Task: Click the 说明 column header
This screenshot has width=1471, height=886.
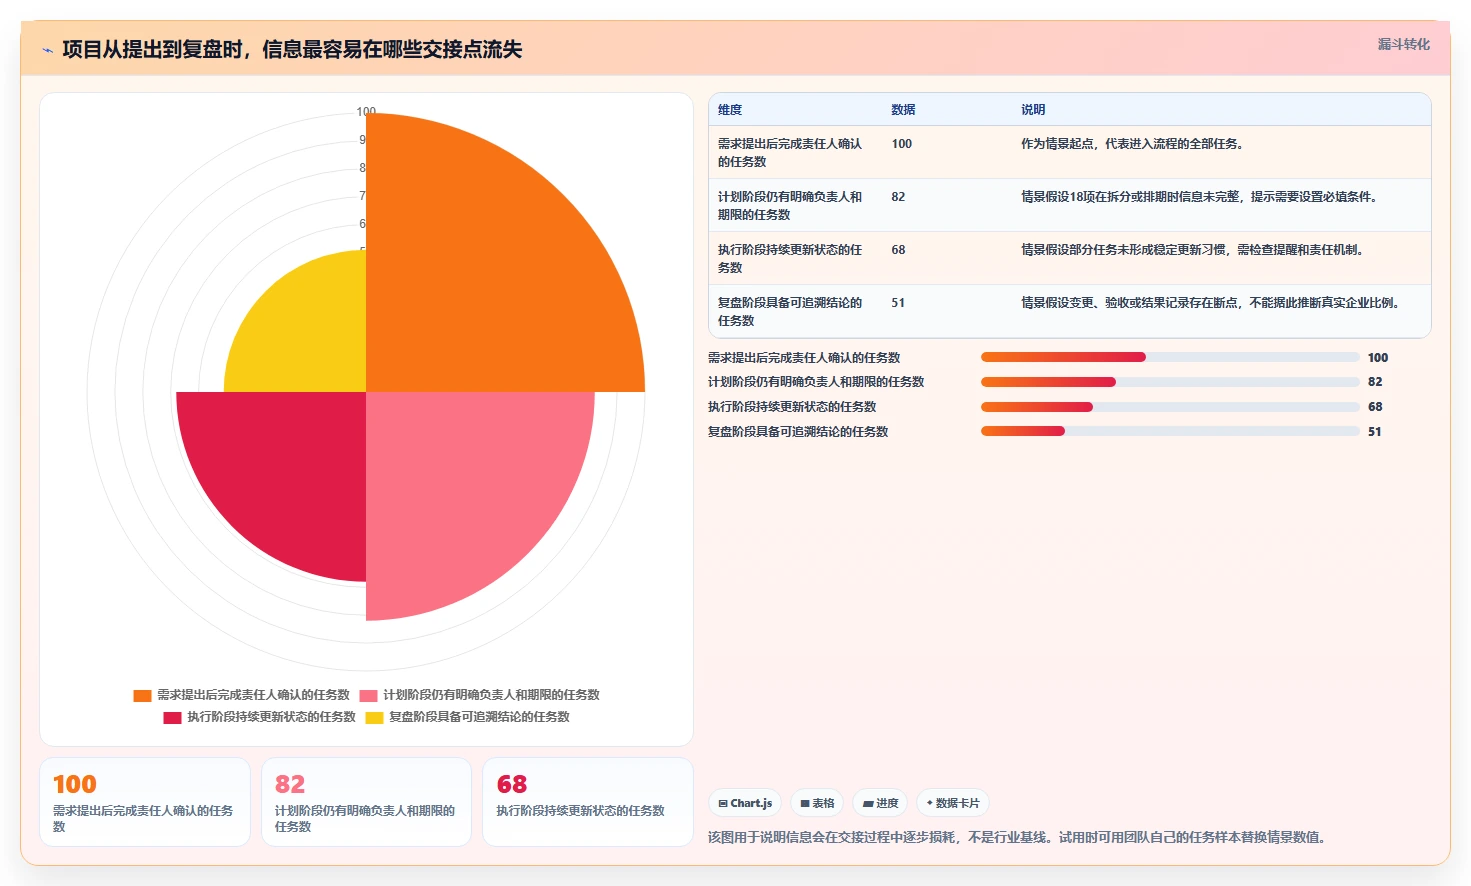Action: tap(1033, 110)
